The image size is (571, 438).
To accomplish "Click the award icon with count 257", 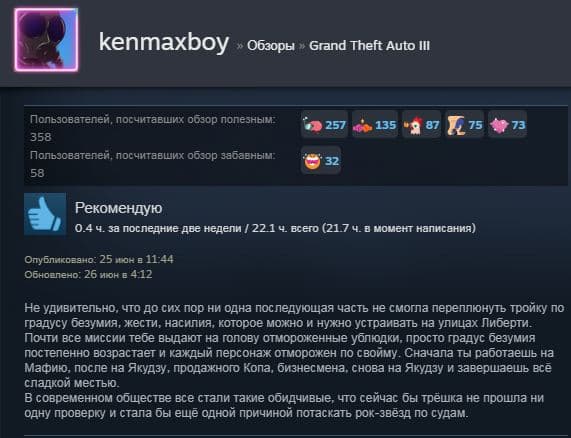I will tap(324, 125).
